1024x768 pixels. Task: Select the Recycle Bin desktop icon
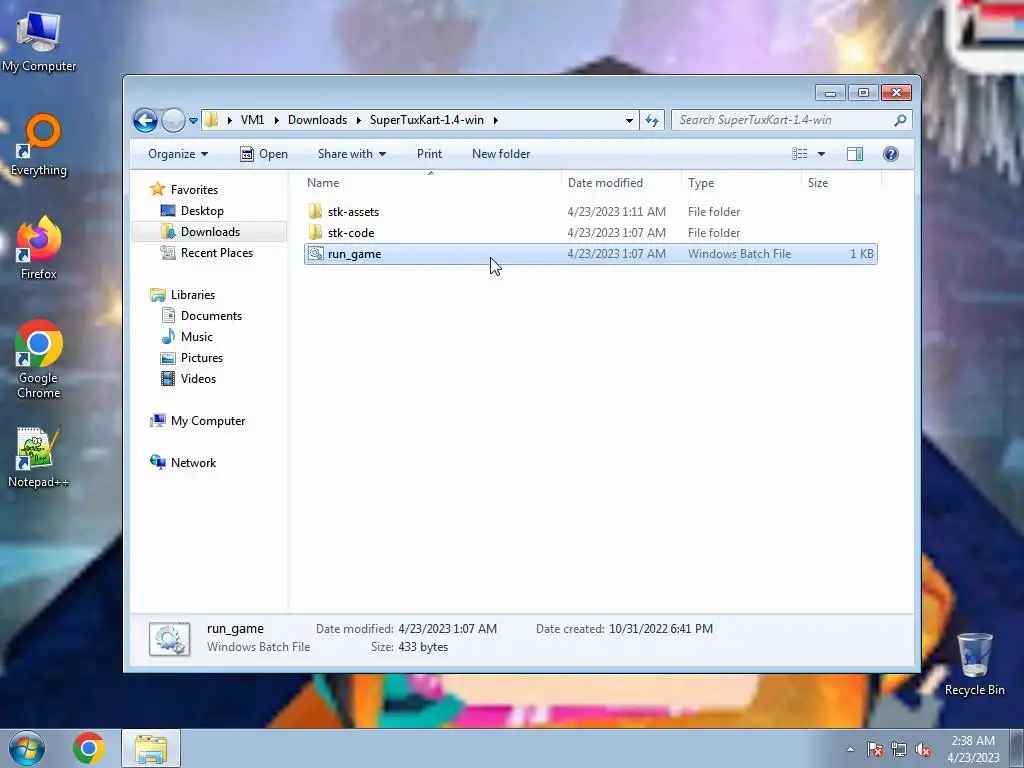click(974, 665)
